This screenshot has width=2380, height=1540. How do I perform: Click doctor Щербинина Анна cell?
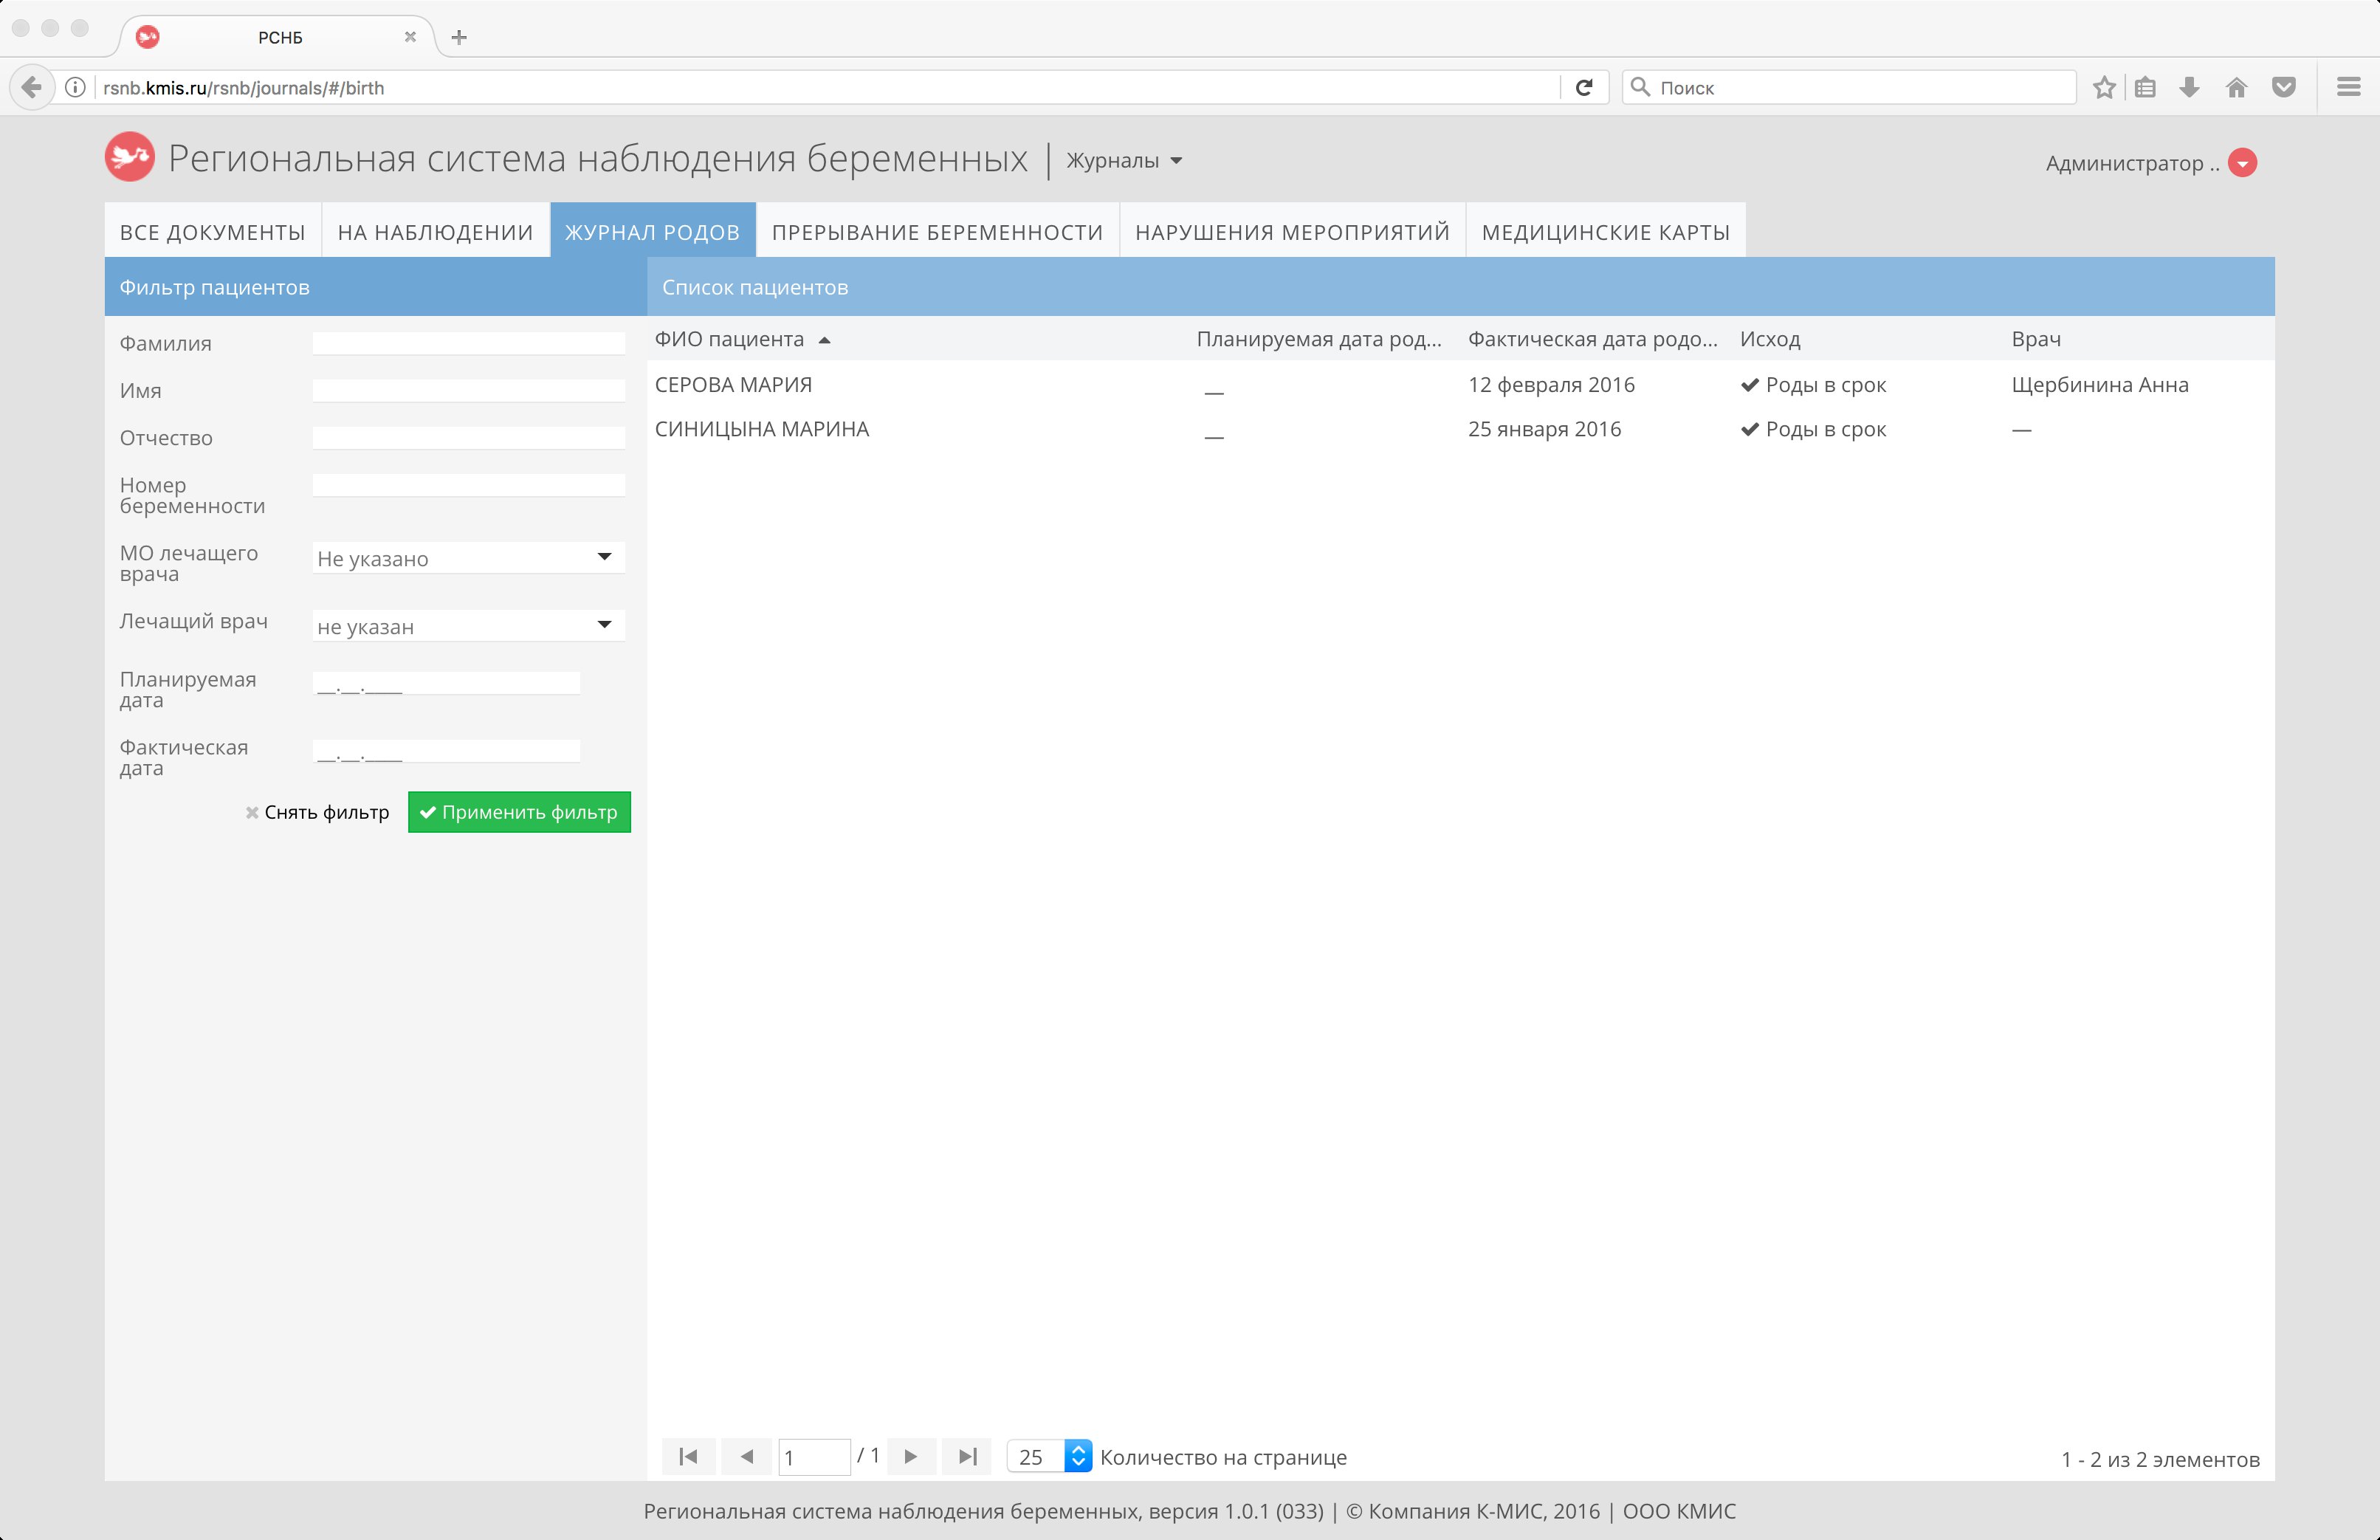pyautogui.click(x=2100, y=385)
